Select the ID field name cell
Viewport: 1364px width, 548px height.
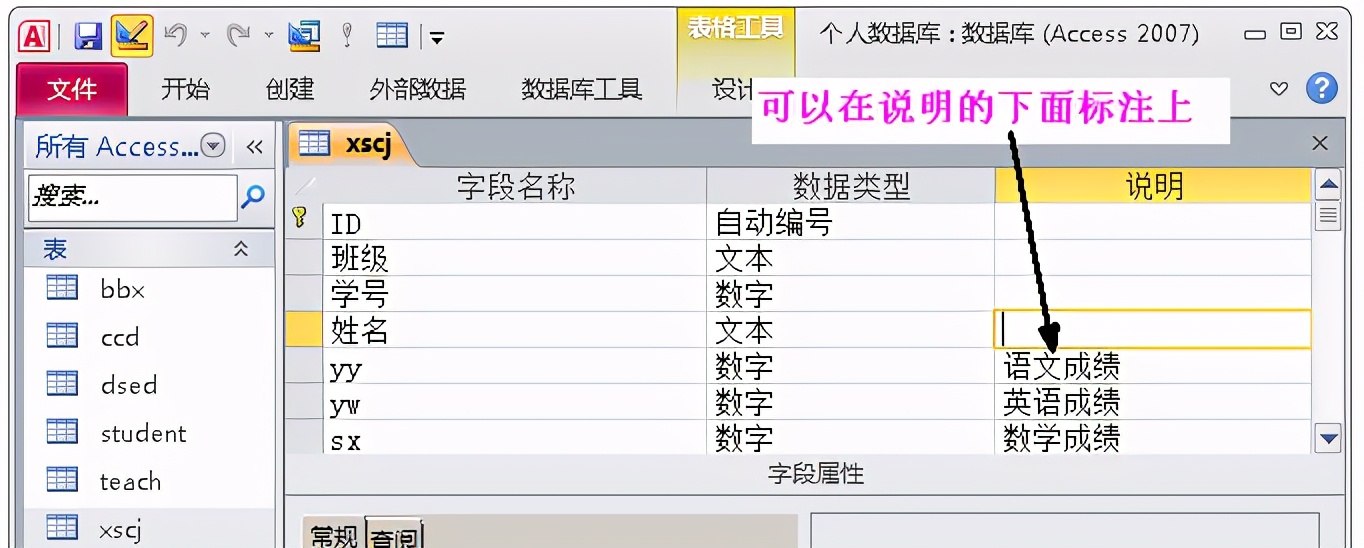click(x=515, y=222)
